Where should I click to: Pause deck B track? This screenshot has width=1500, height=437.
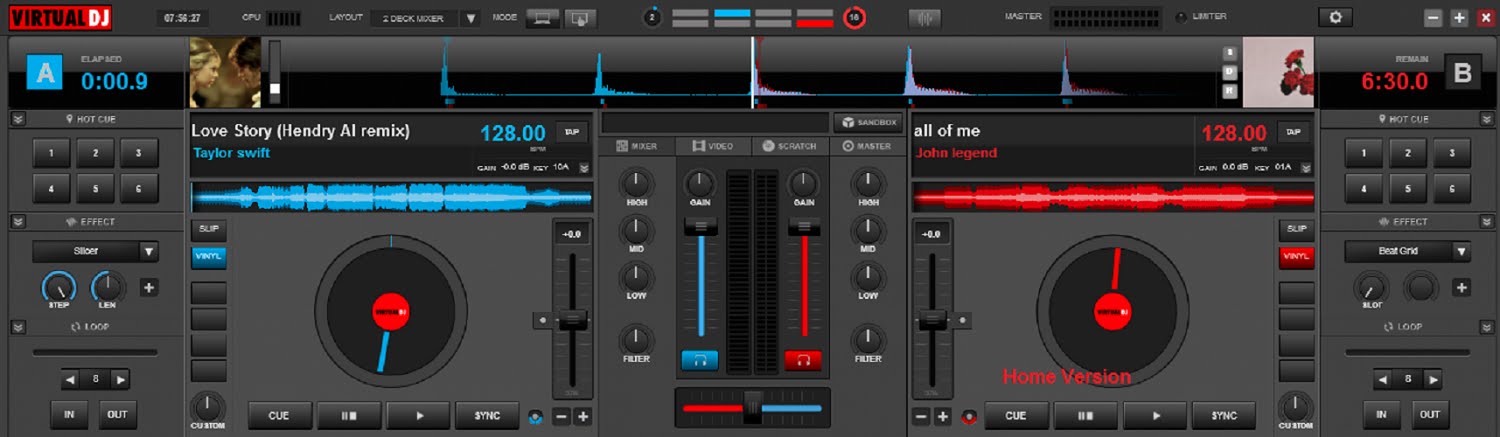[x=1086, y=415]
